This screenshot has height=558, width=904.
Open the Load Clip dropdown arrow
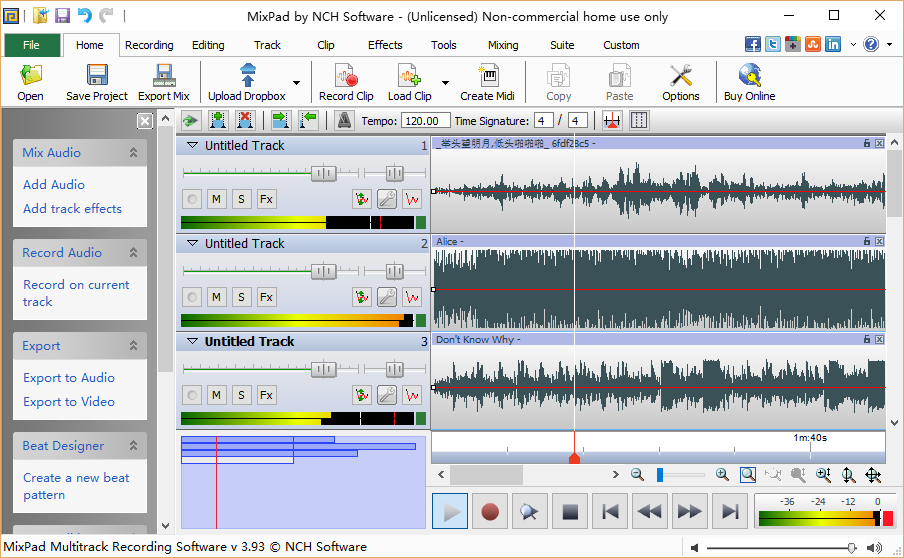click(x=445, y=83)
